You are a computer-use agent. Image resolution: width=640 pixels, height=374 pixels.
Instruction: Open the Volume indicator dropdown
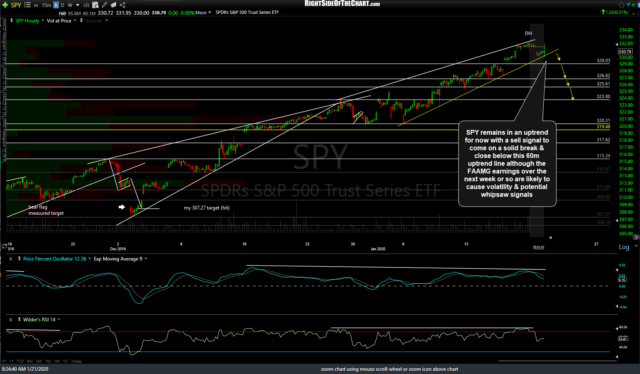107,20
